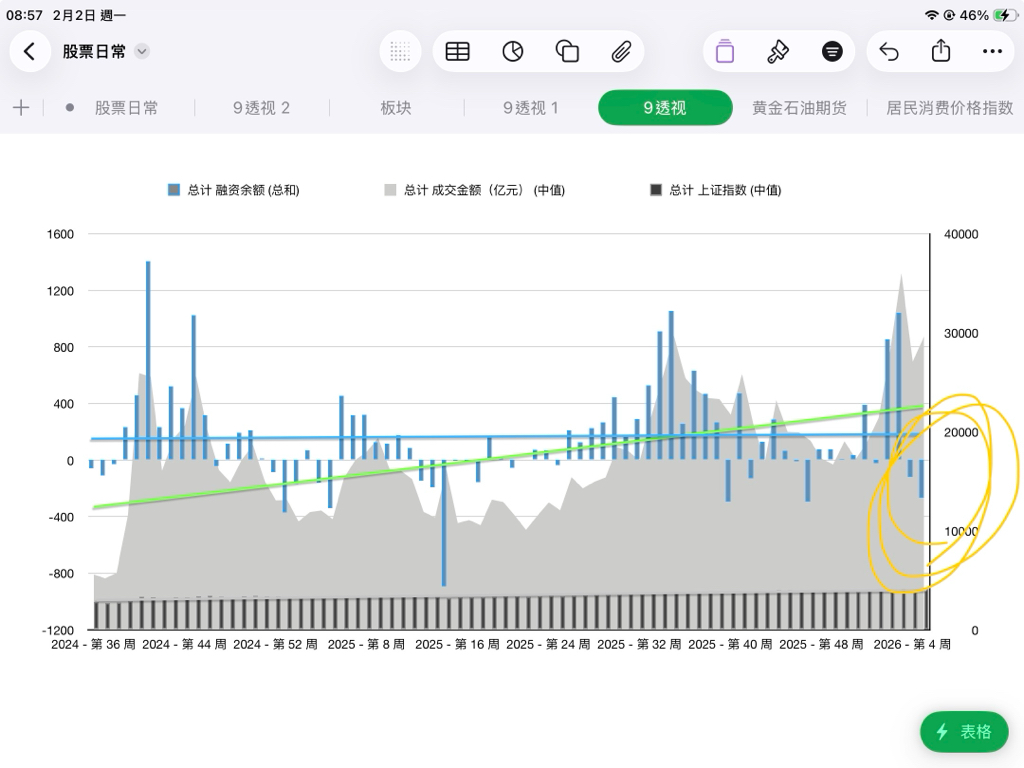1024x768 pixels.
Task: Switch to the 黄金石油期货 sheet tab
Action: point(799,108)
